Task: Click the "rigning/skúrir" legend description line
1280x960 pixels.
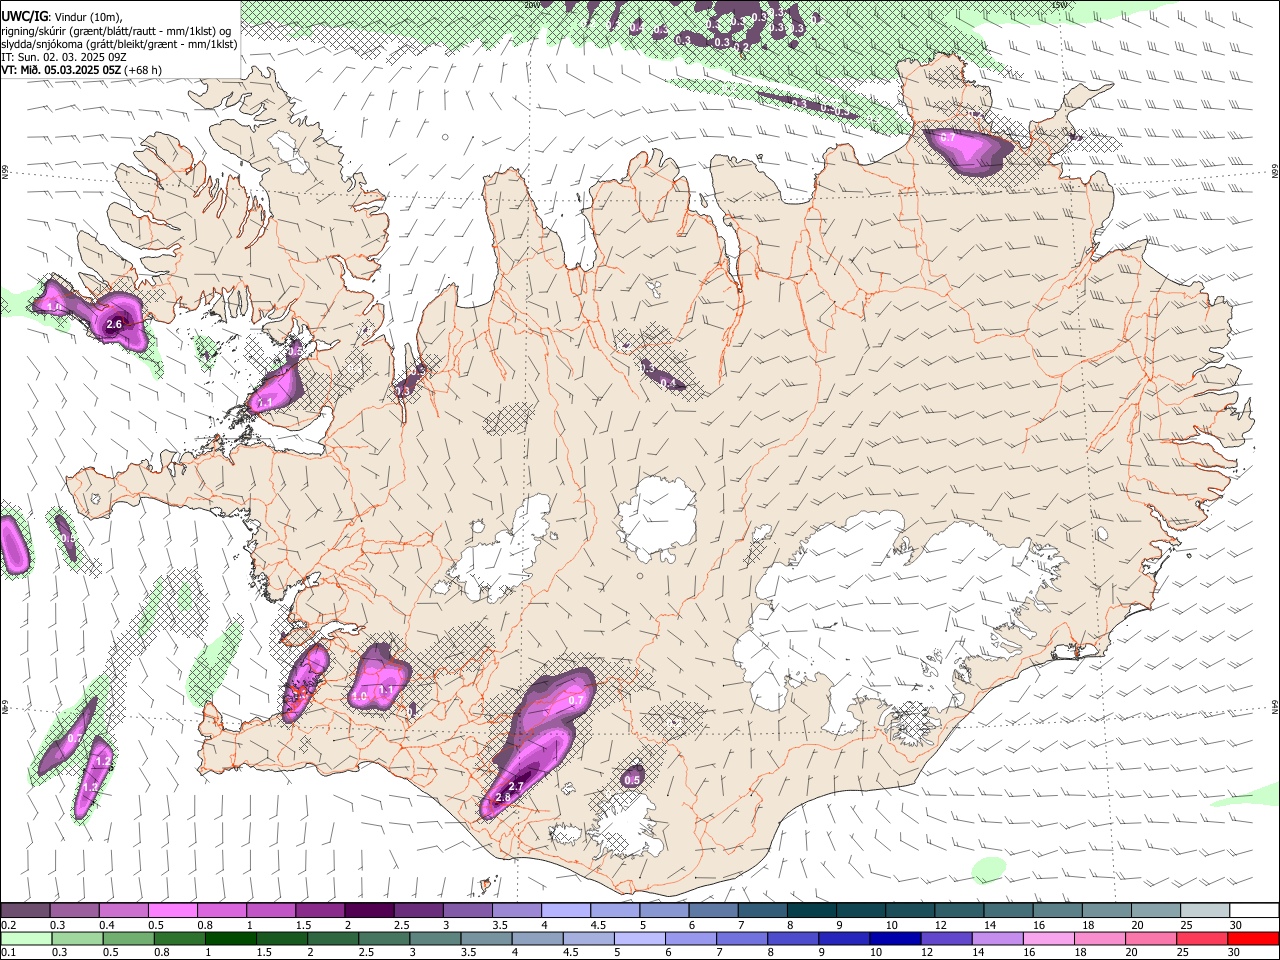Action: point(117,31)
